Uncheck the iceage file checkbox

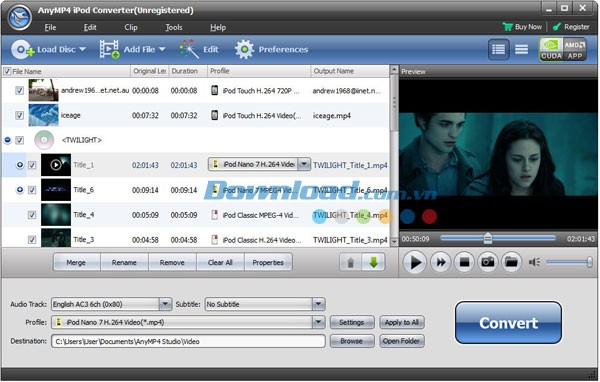click(x=20, y=115)
